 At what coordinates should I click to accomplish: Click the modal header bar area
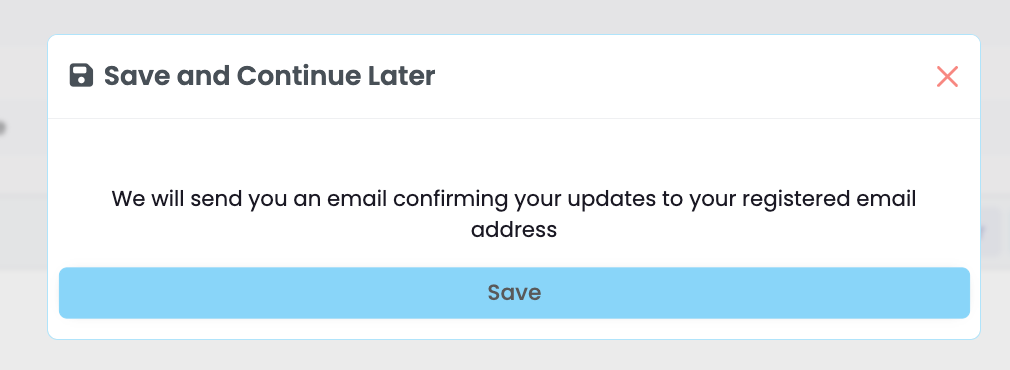(514, 77)
